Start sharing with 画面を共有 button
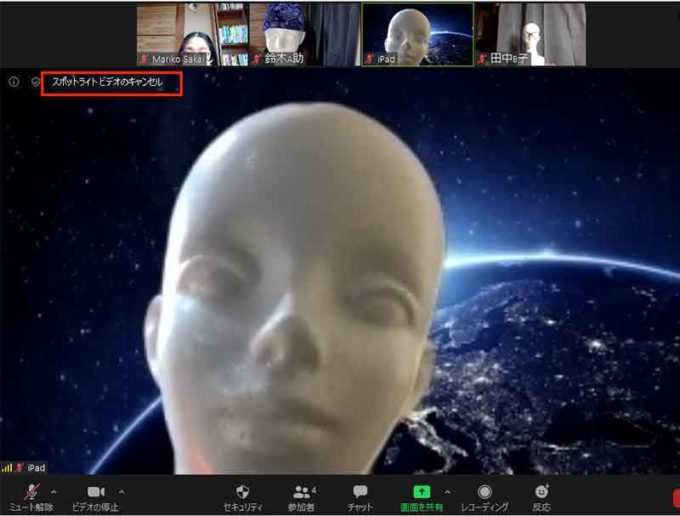 pyautogui.click(x=422, y=498)
